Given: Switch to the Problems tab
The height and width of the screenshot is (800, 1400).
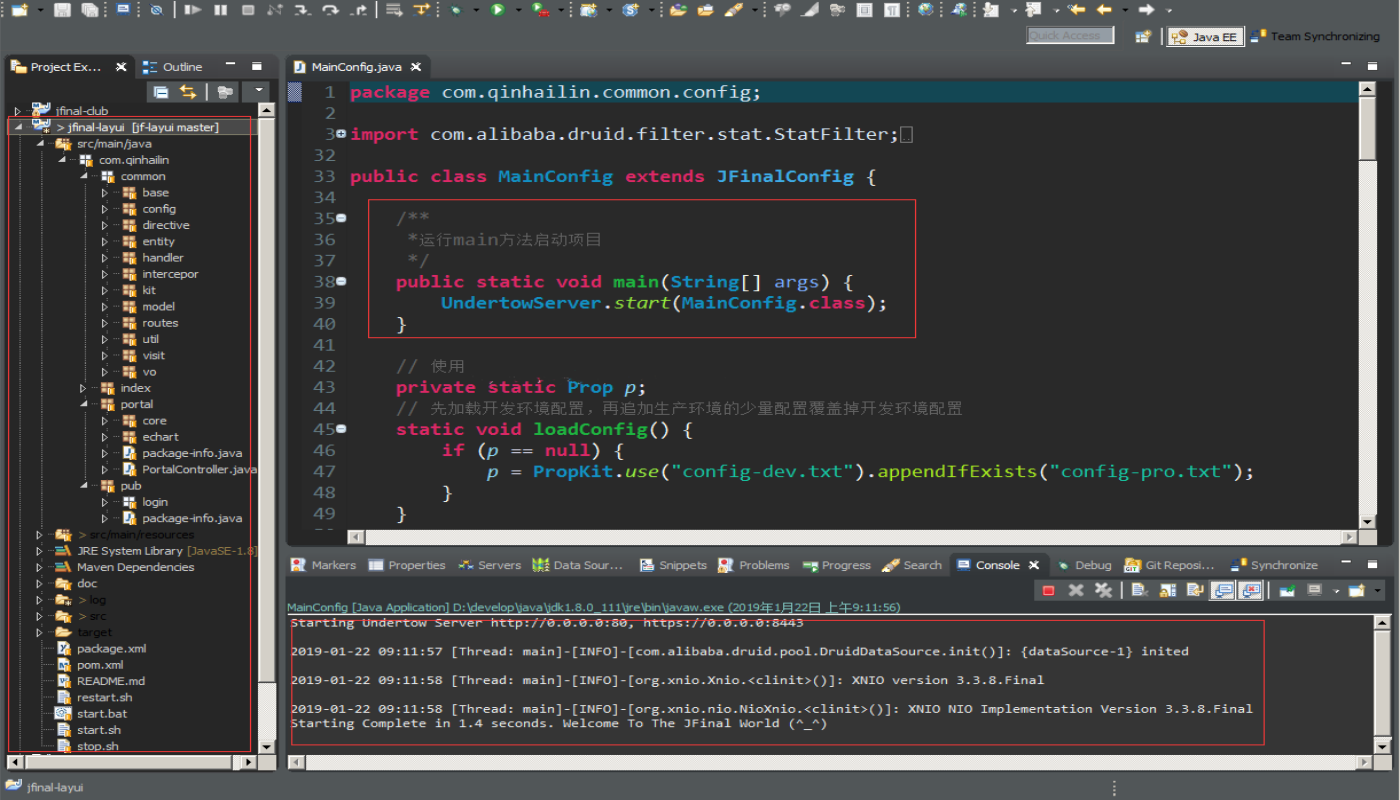Looking at the screenshot, I should [754, 565].
